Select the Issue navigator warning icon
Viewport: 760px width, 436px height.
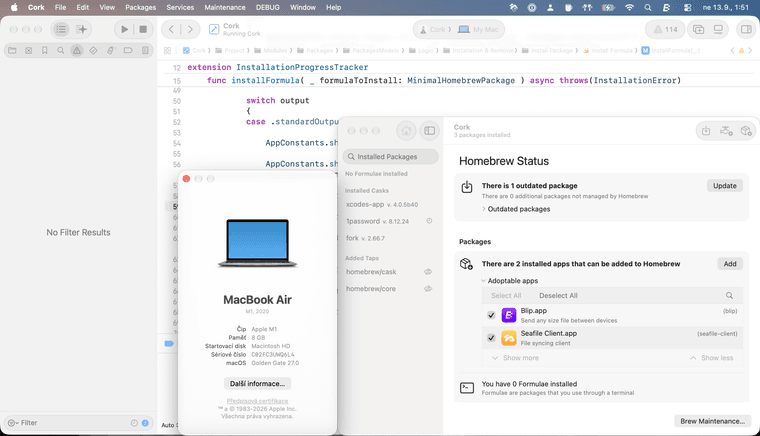[77, 50]
